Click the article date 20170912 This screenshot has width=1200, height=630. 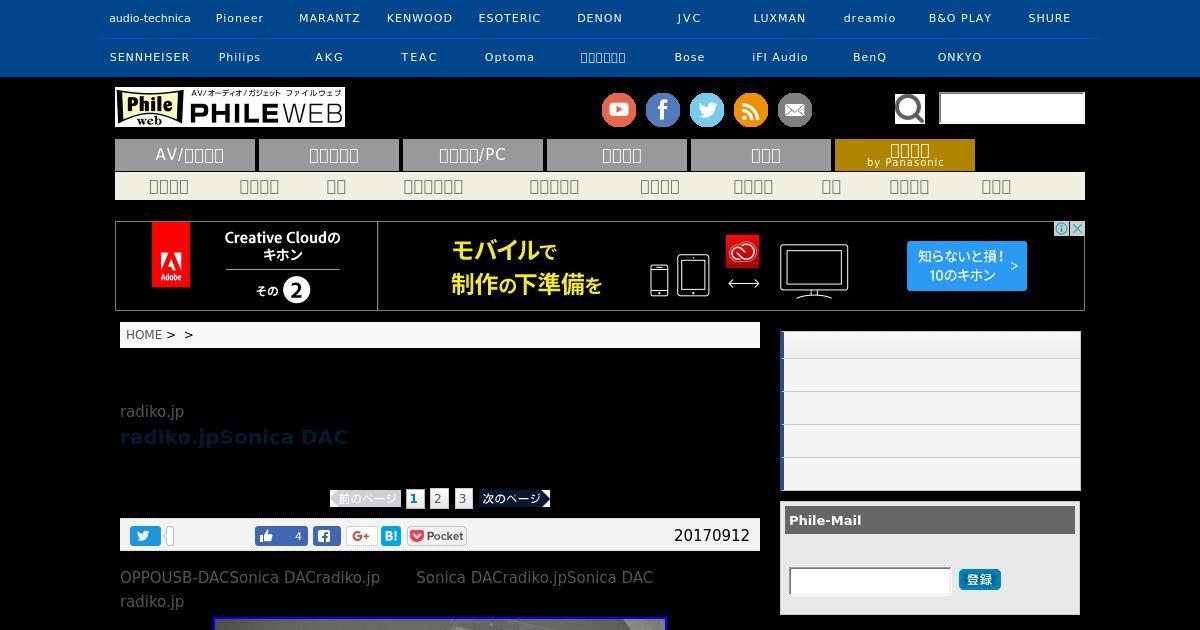pyautogui.click(x=712, y=536)
